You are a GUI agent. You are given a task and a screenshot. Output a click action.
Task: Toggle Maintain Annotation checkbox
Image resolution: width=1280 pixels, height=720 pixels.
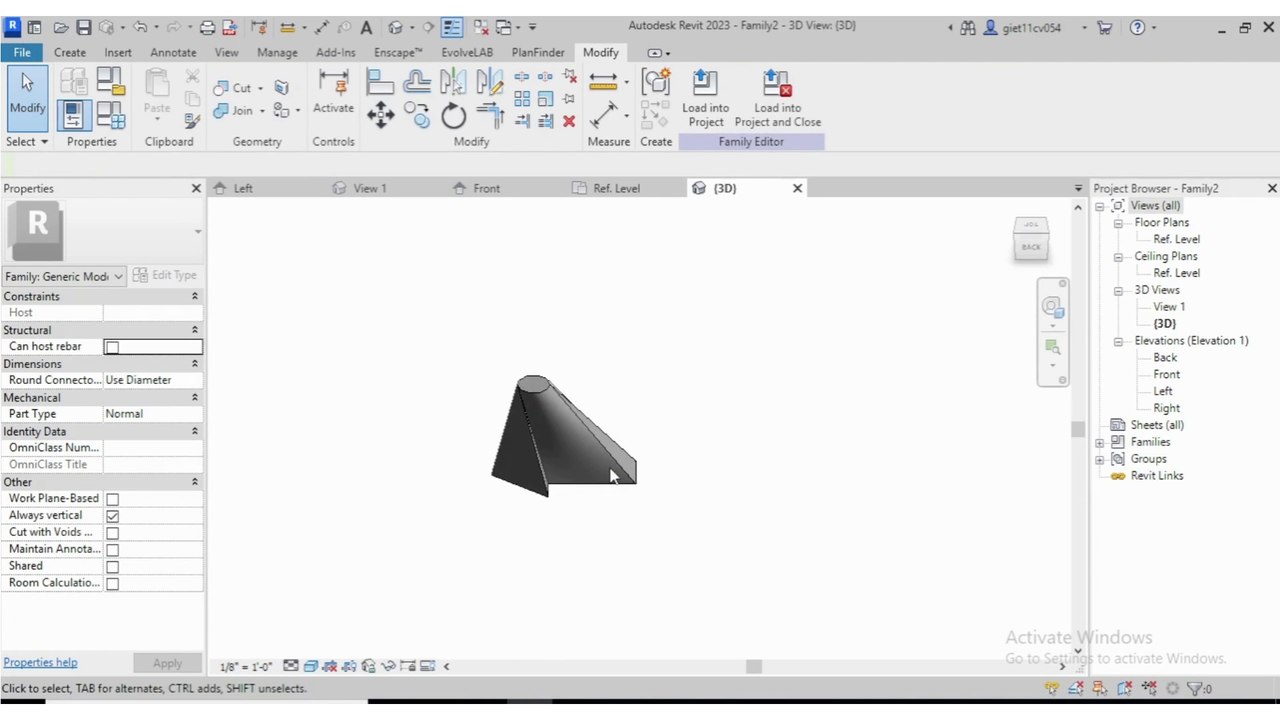(112, 550)
